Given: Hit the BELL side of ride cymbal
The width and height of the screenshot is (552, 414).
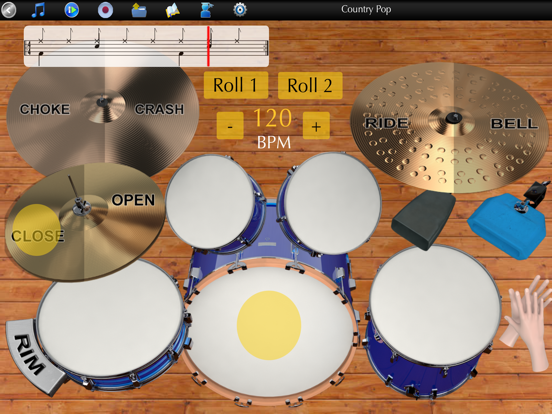Looking at the screenshot, I should 514,123.
